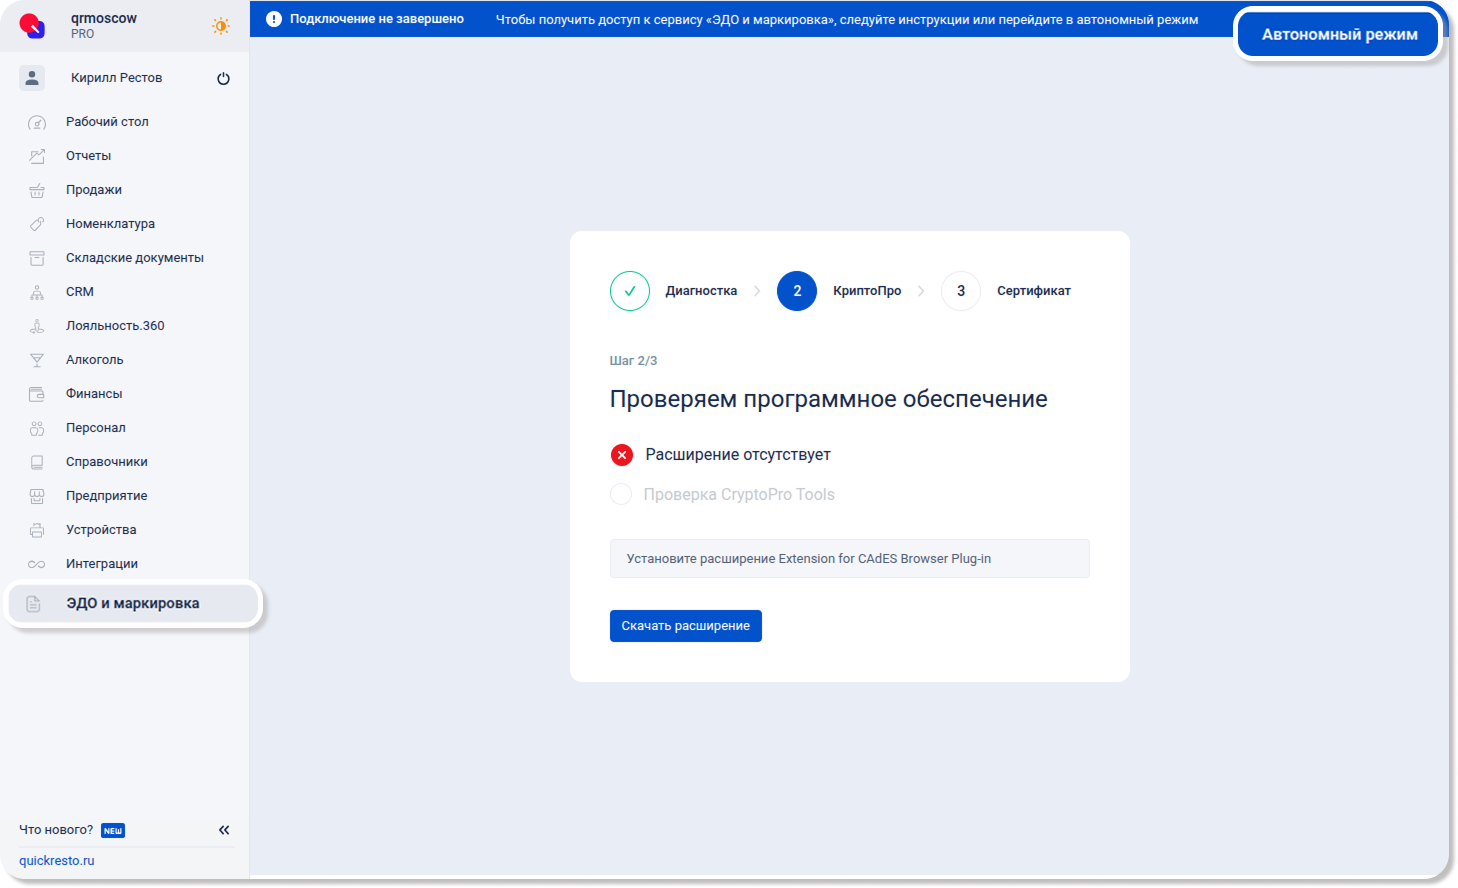Viewport: 1458px width, 888px height.
Task: Open the quickresto.ru link
Action: coord(57,861)
